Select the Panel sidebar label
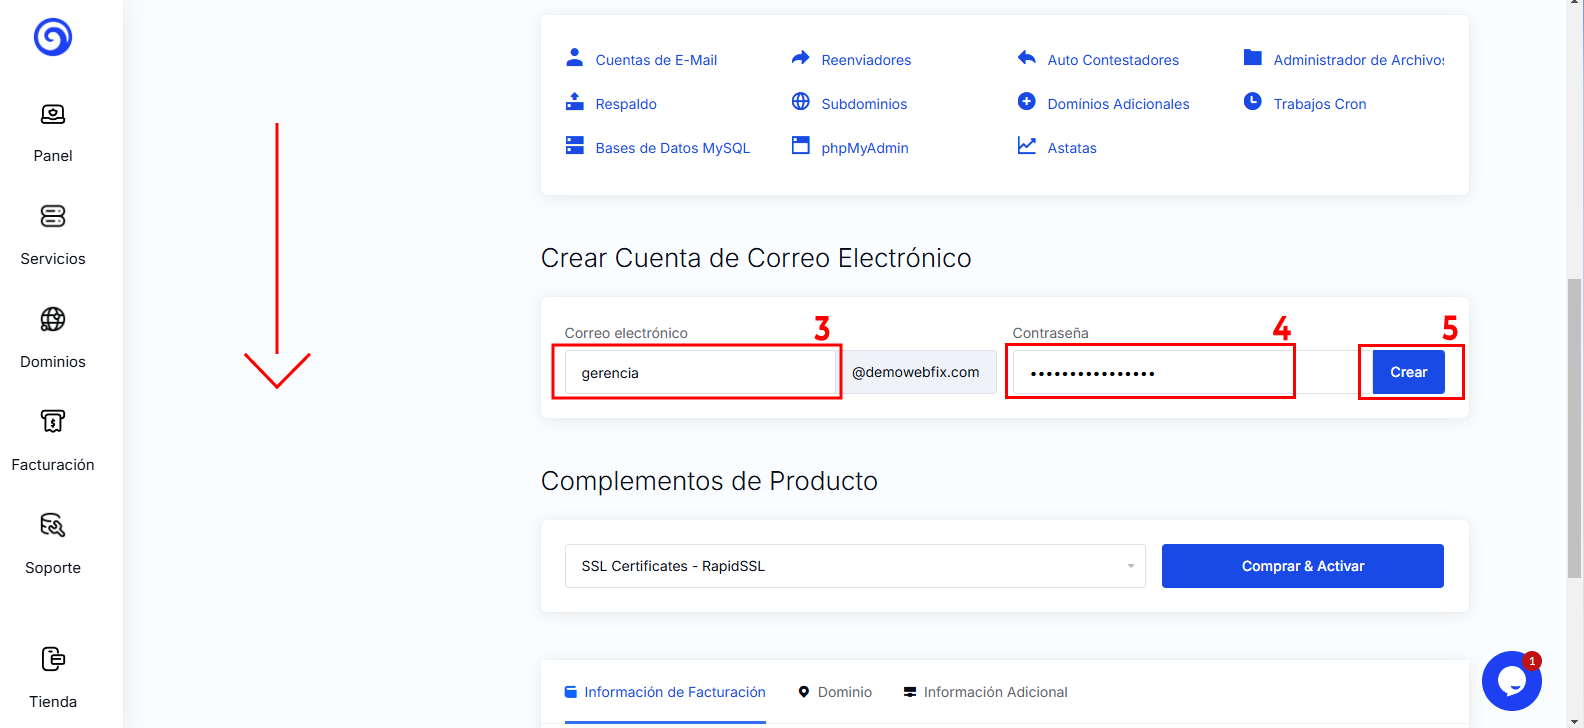Image resolution: width=1584 pixels, height=728 pixels. pyautogui.click(x=53, y=156)
